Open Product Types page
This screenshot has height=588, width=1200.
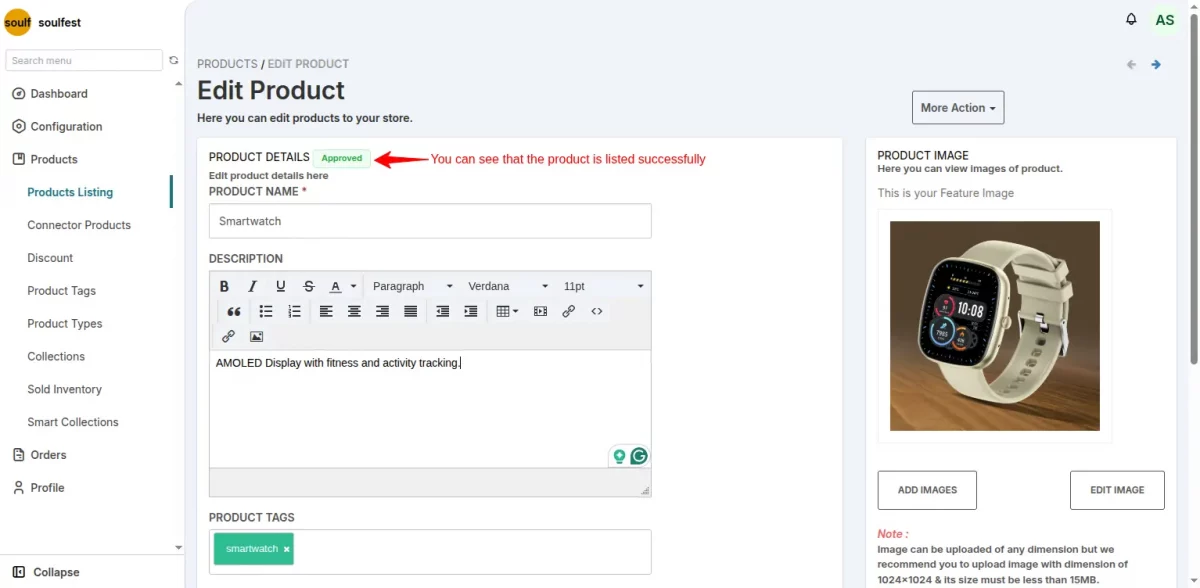coord(65,324)
